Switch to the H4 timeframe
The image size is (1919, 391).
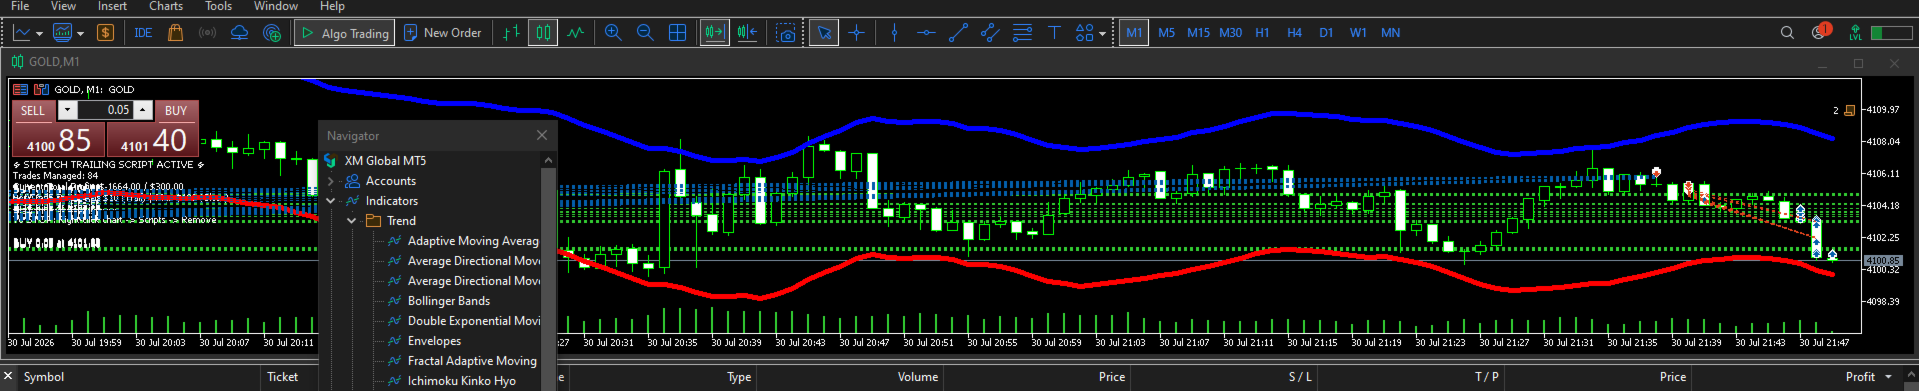pos(1294,33)
